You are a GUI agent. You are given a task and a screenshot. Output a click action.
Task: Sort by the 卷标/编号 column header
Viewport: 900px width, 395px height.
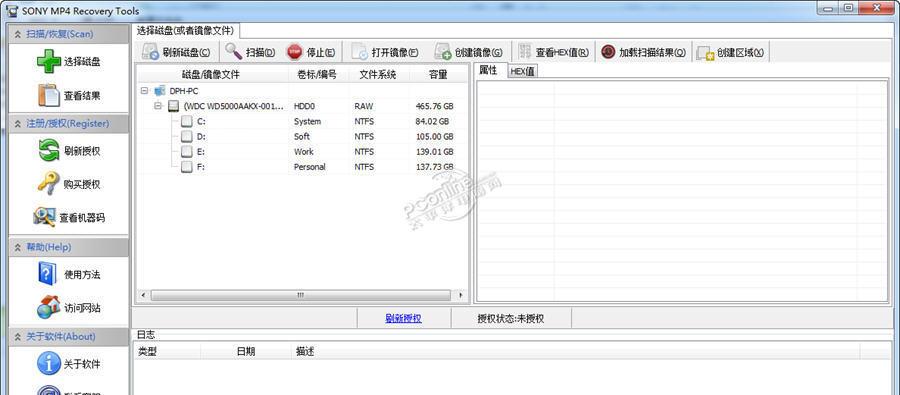coord(317,74)
